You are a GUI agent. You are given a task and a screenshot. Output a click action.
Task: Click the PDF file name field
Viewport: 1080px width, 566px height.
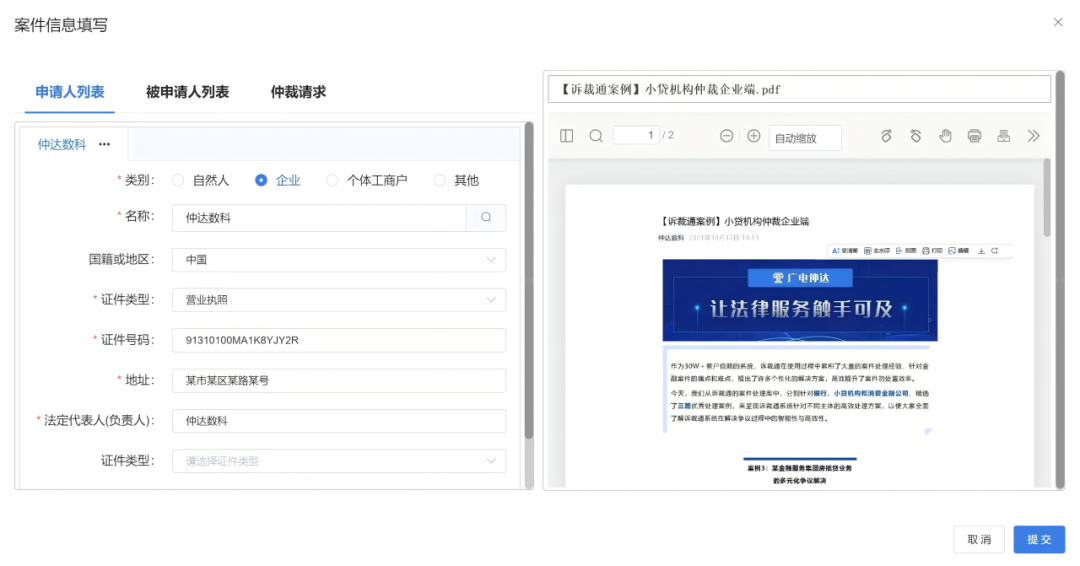[x=799, y=90]
